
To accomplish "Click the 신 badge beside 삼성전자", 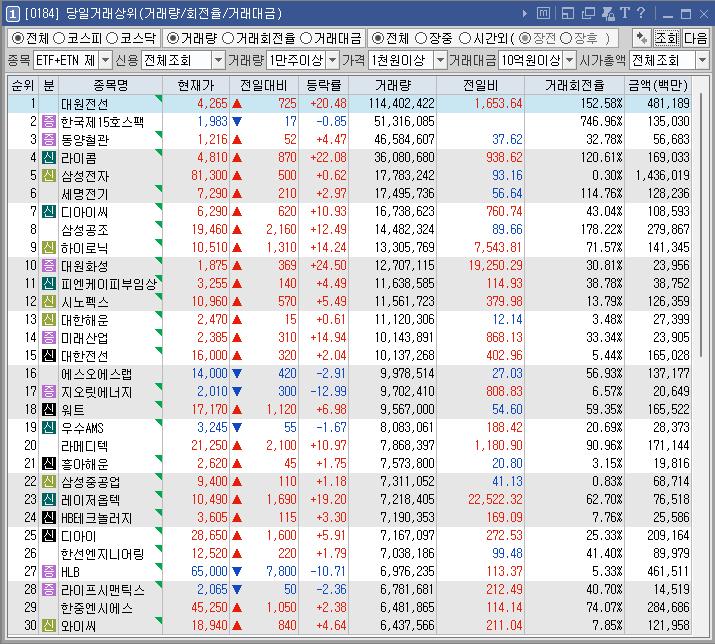I will pyautogui.click(x=49, y=176).
